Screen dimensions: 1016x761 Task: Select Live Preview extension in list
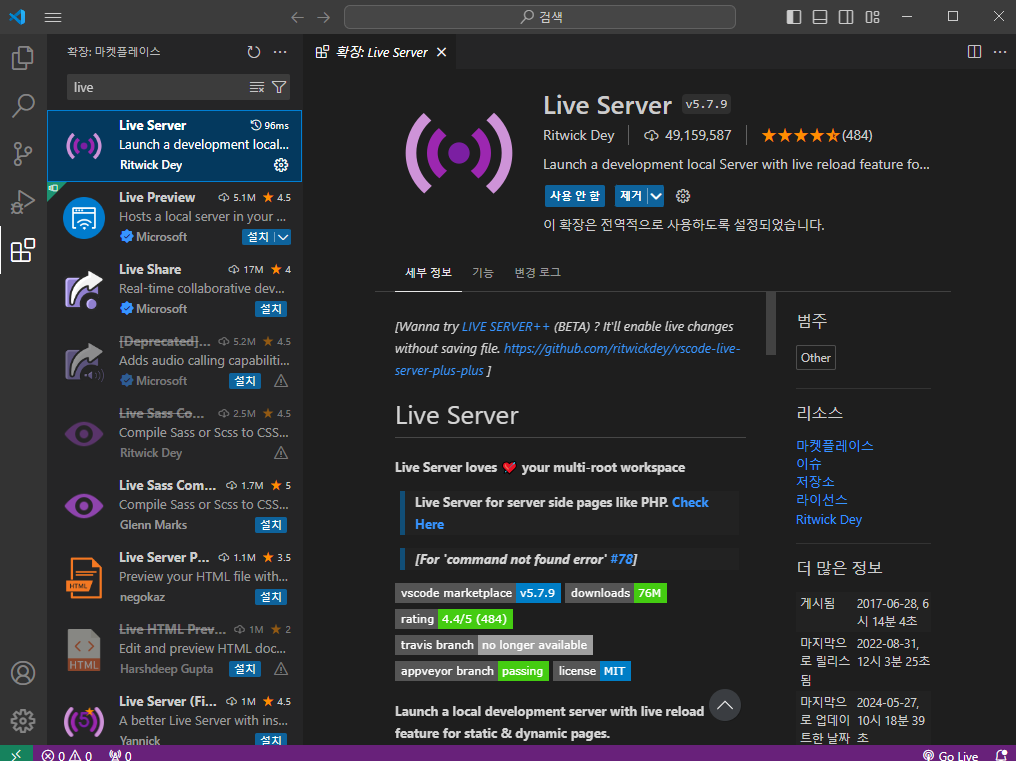[174, 218]
